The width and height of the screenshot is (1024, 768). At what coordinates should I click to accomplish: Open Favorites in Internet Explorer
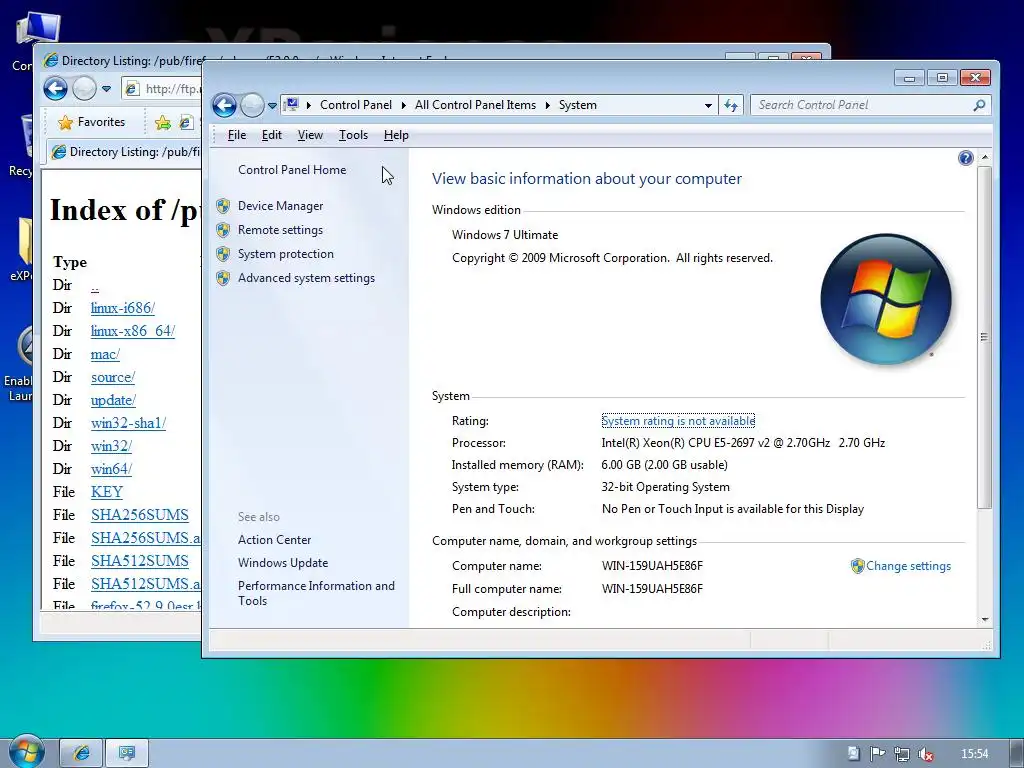tap(91, 122)
